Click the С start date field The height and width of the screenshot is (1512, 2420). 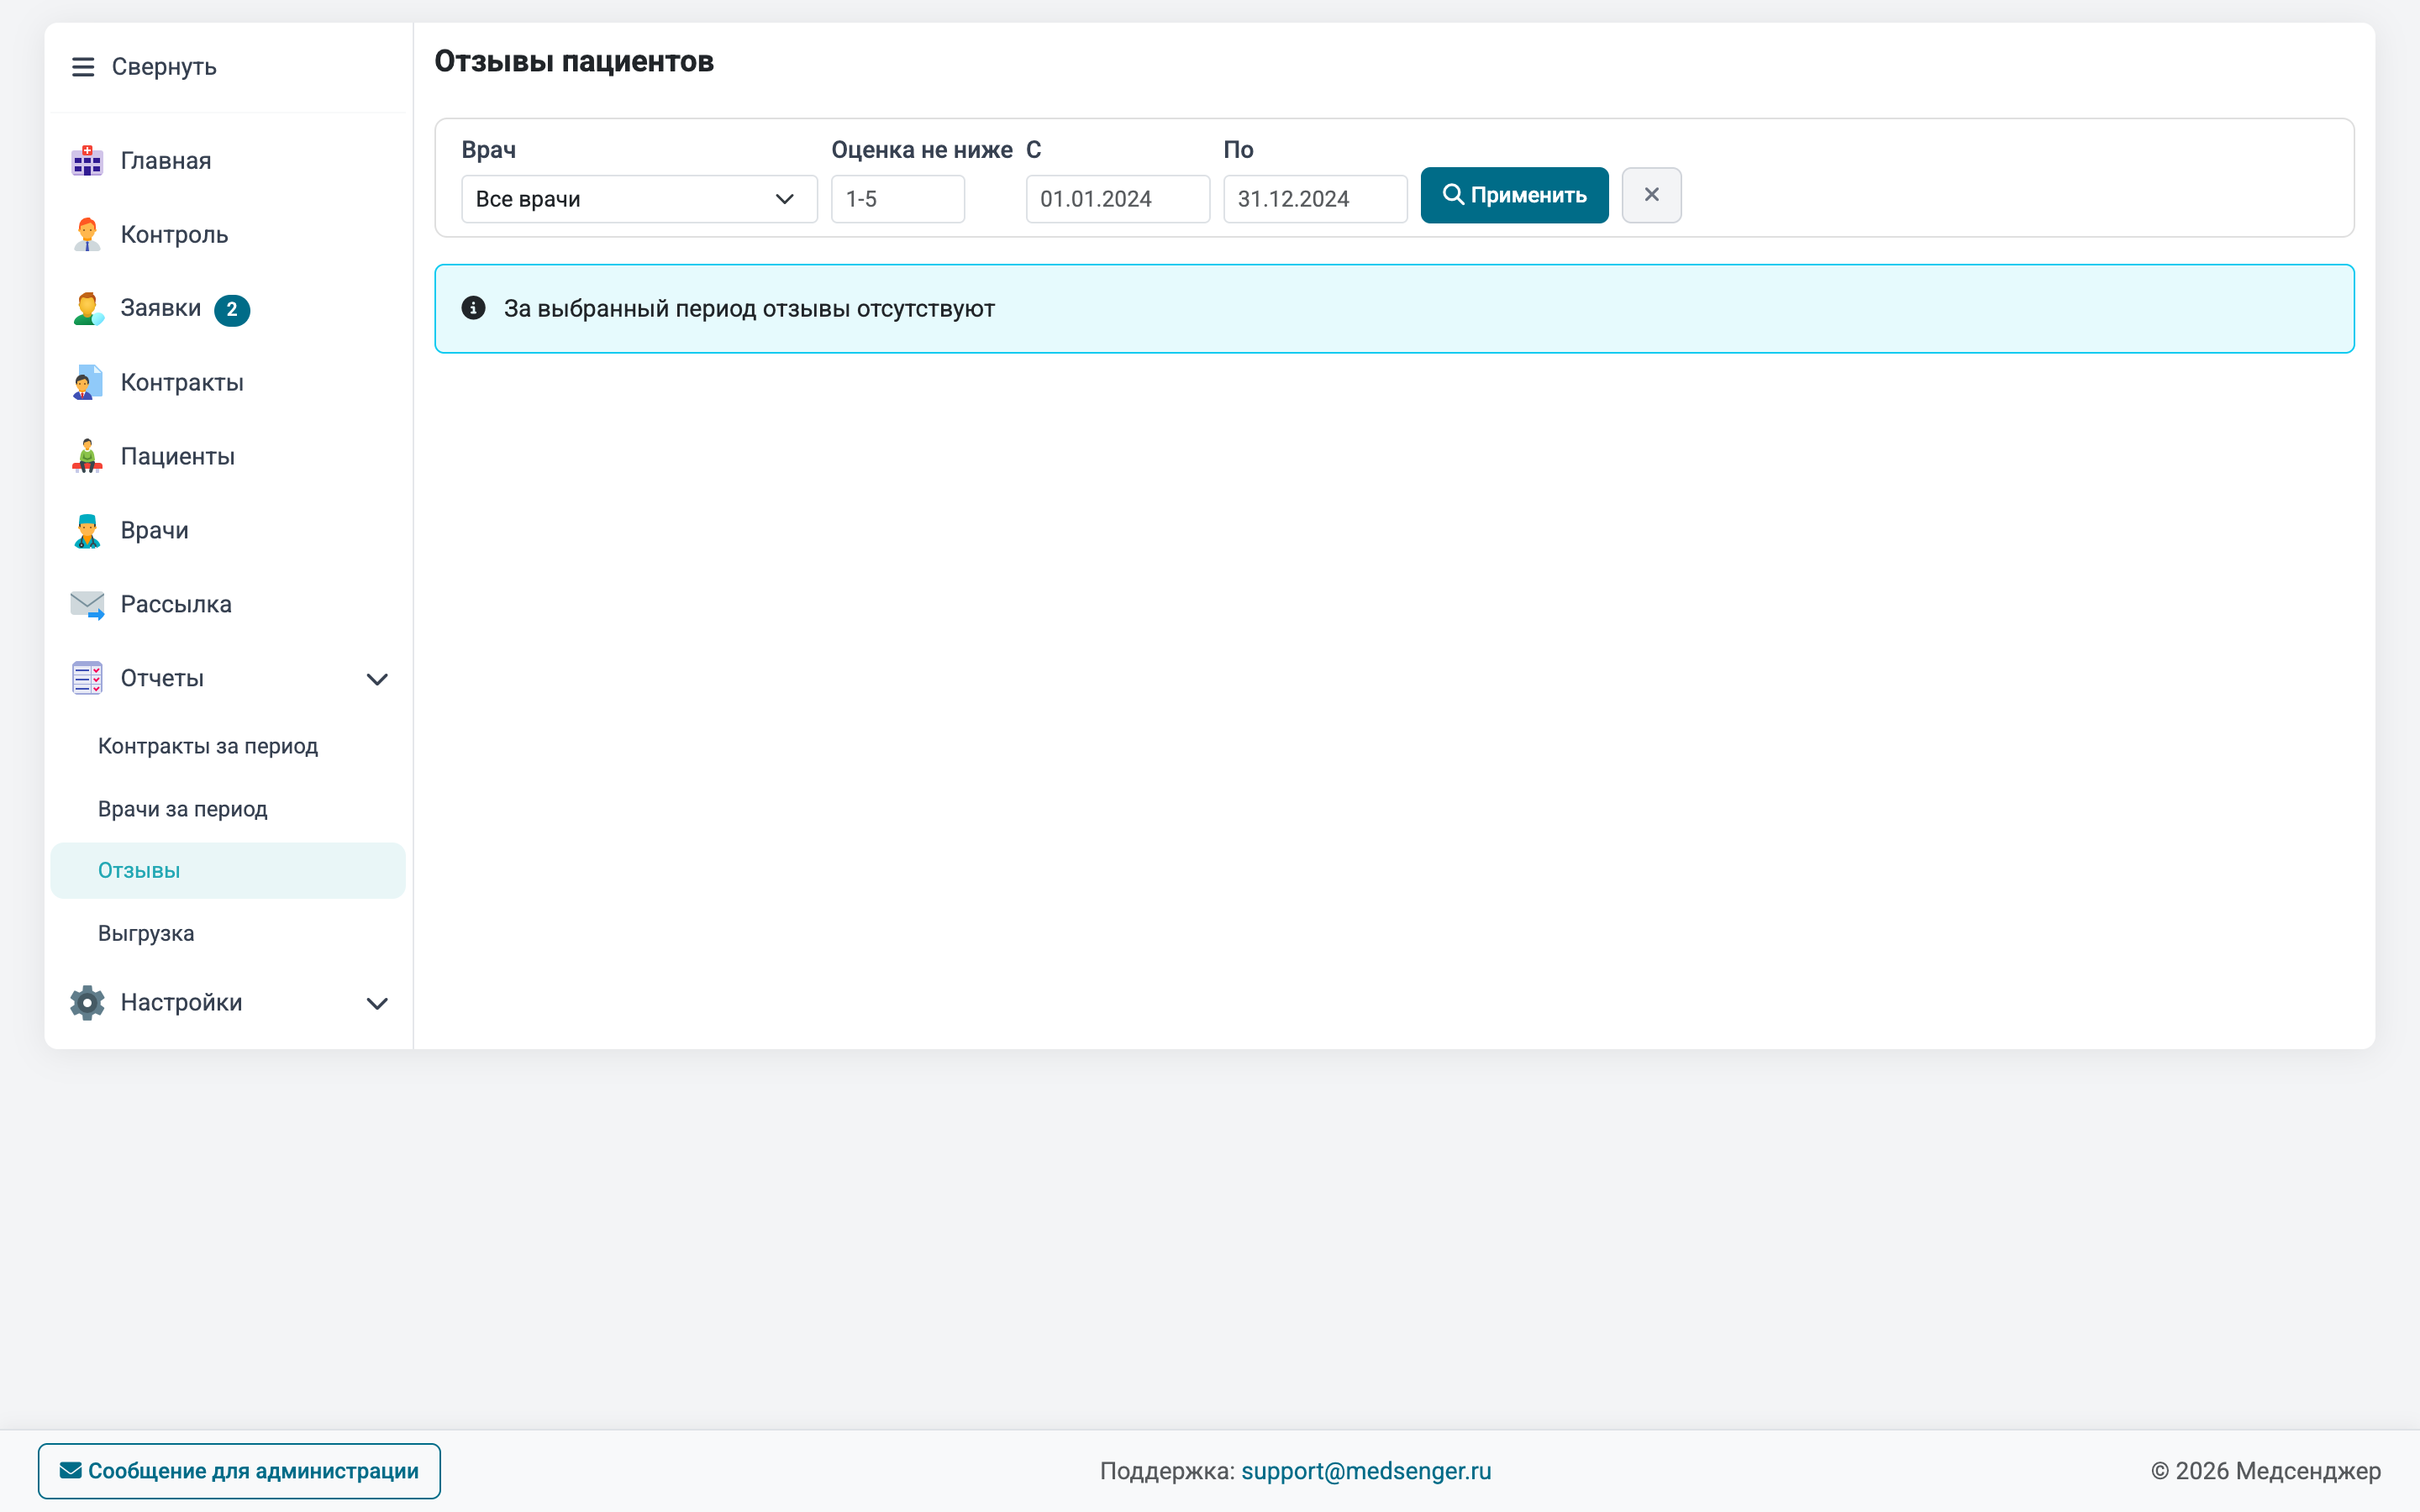[1117, 199]
